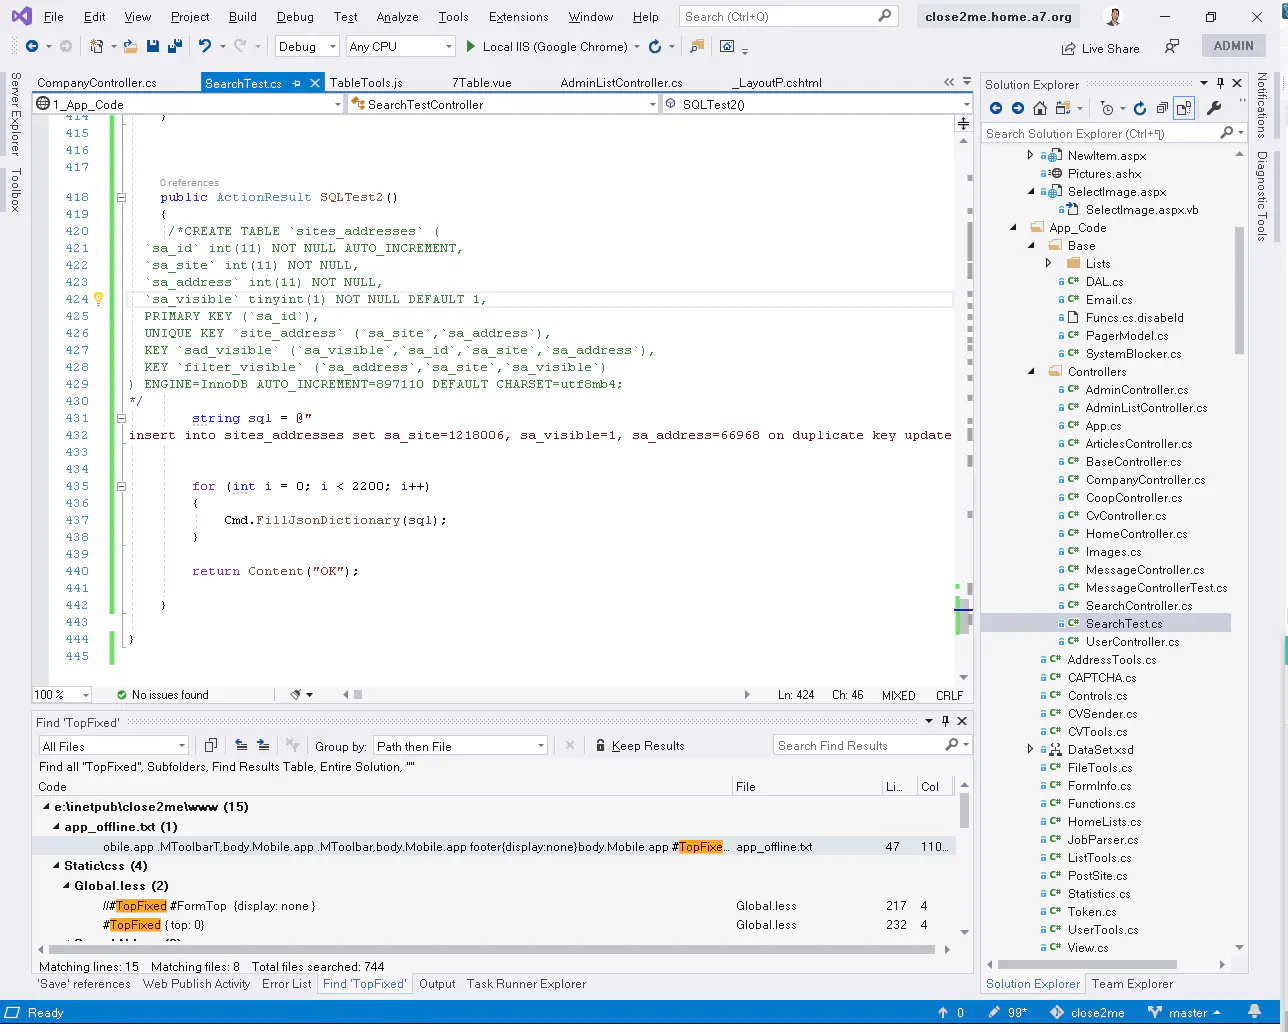1288x1032 pixels.
Task: Toggle pin on SearchTest.cs tab
Action: [297, 83]
